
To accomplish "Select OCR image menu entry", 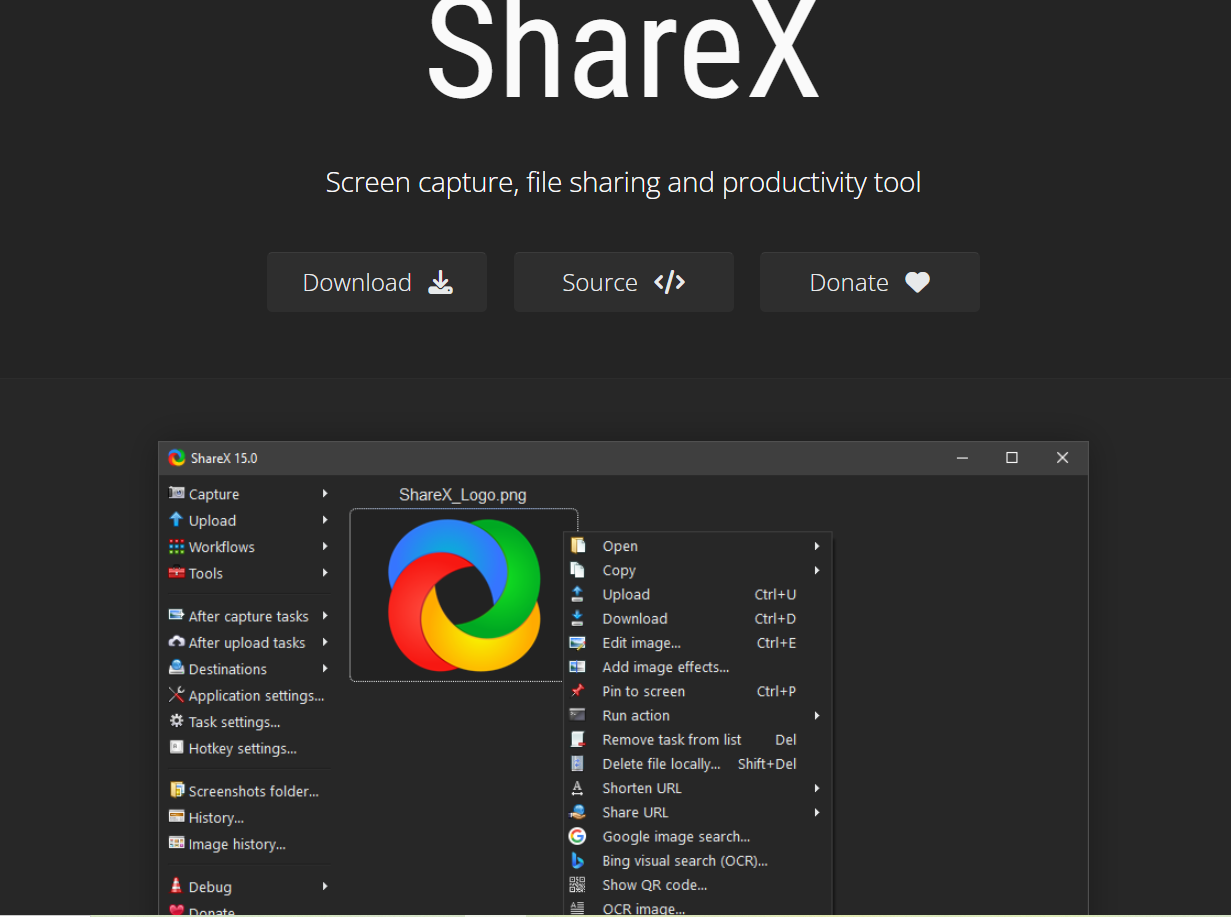I will click(698, 908).
